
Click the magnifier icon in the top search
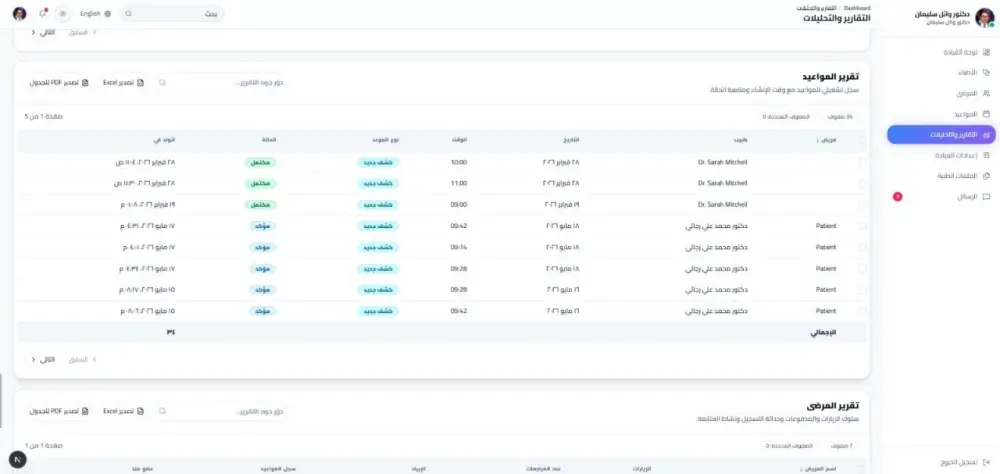coord(129,13)
